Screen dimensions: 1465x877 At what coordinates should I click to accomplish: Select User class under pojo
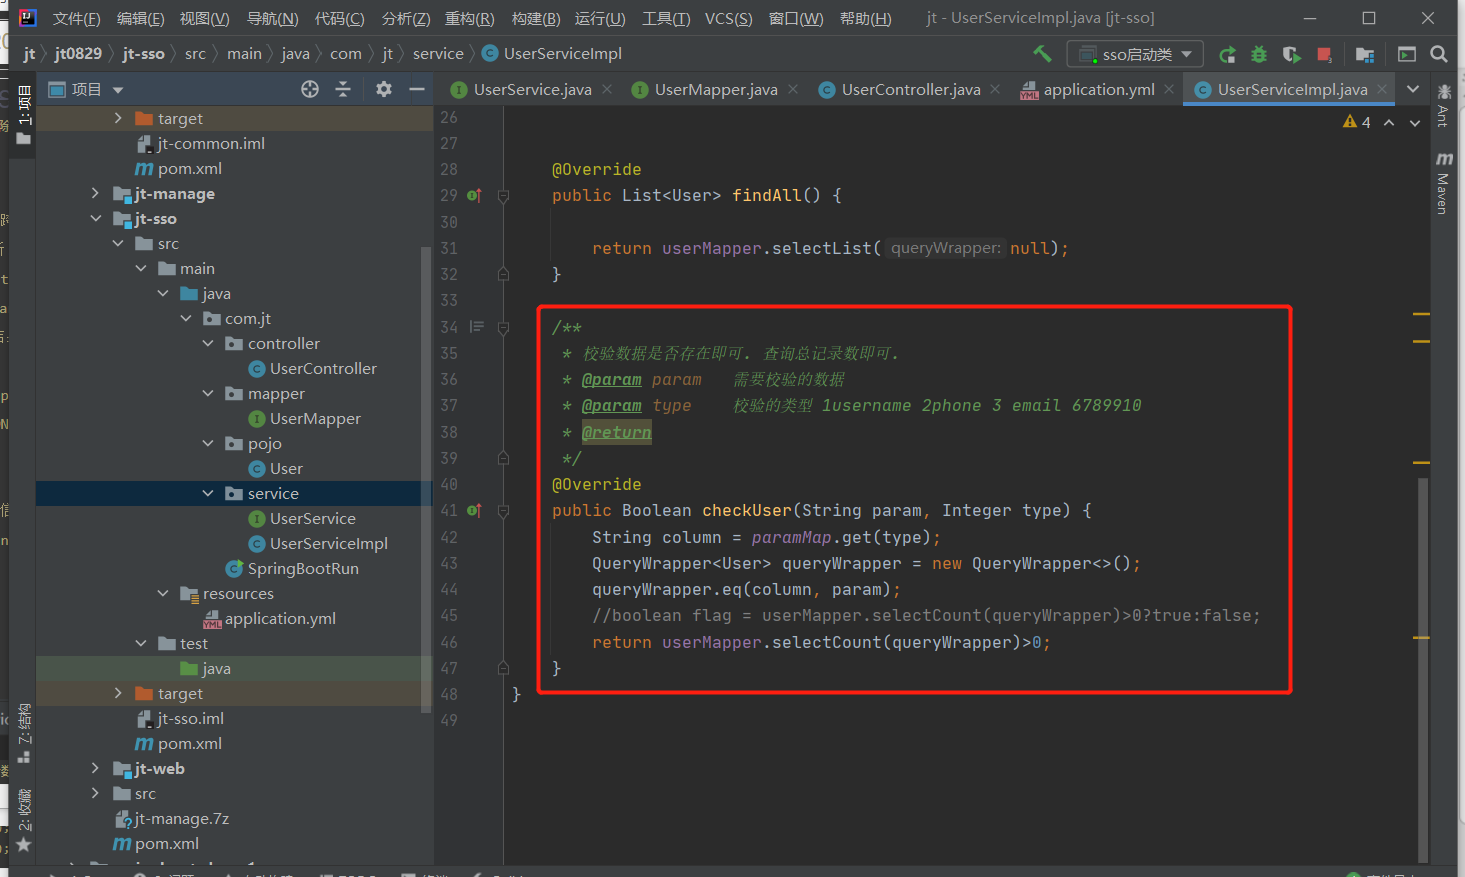[286, 468]
